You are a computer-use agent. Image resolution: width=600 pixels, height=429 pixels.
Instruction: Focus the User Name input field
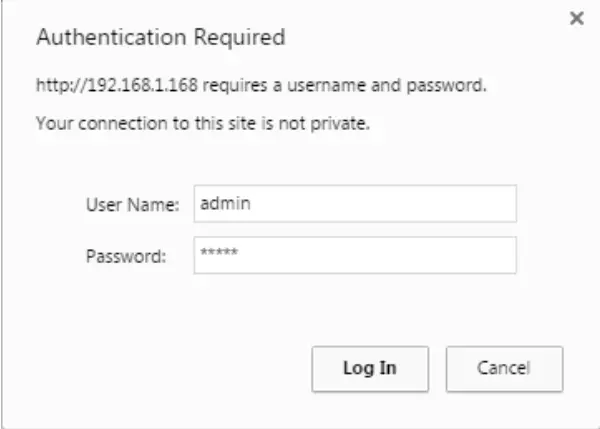pyautogui.click(x=354, y=204)
